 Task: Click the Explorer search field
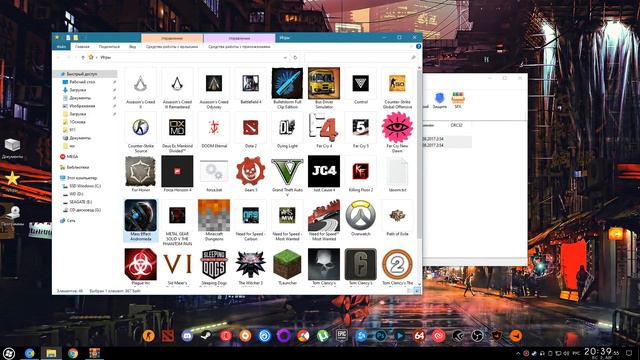coord(360,58)
